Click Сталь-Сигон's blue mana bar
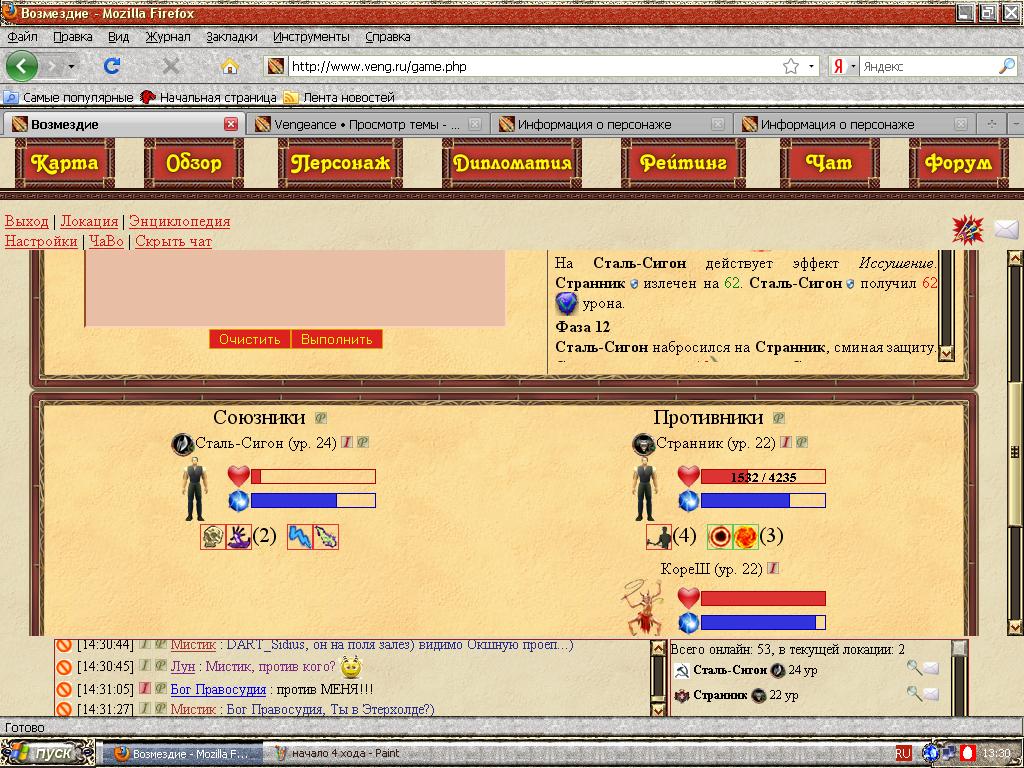 313,501
